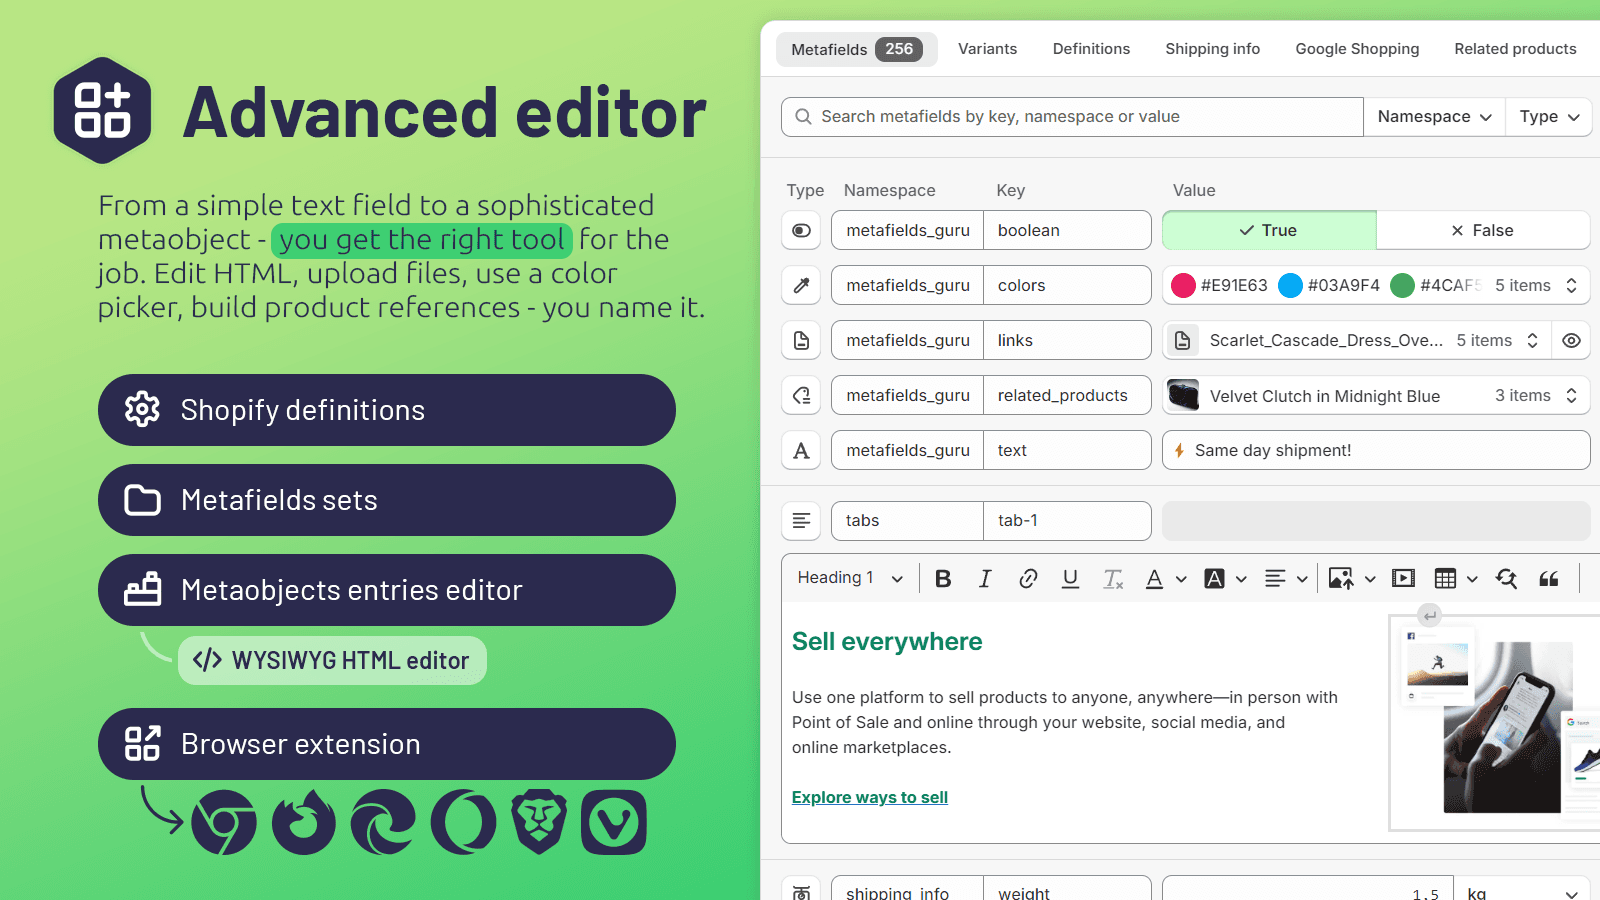Select the boolean type icon on the first metafield row
The width and height of the screenshot is (1600, 900).
(801, 230)
